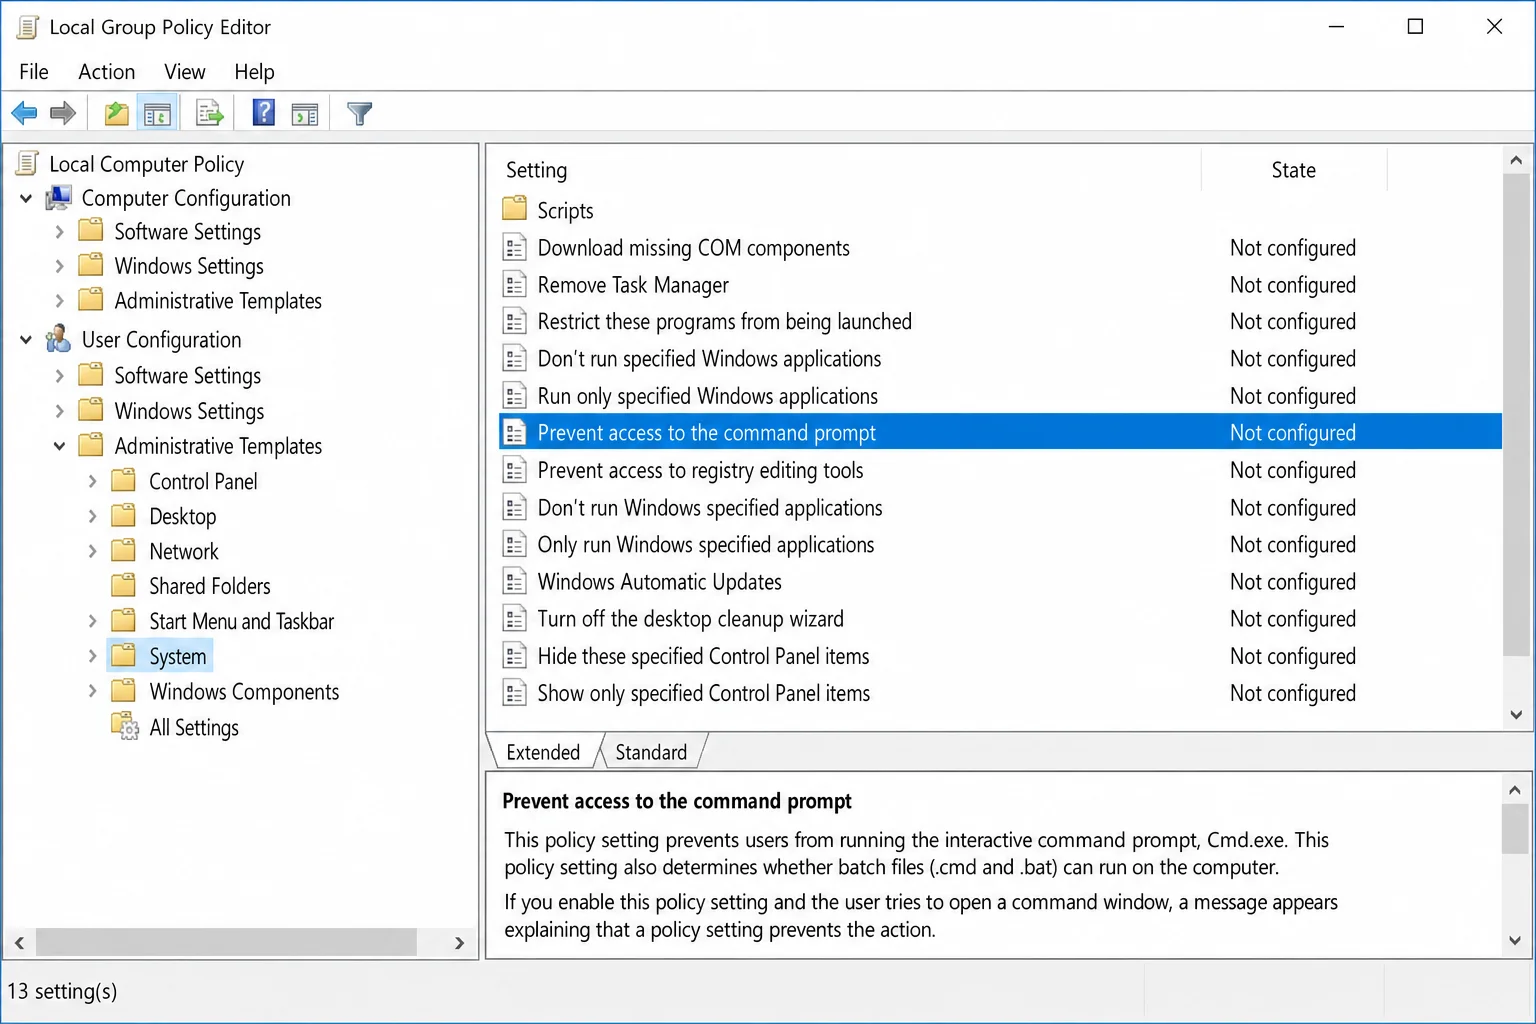
Task: Expand the Start Menu and Taskbar node
Action: coord(92,621)
